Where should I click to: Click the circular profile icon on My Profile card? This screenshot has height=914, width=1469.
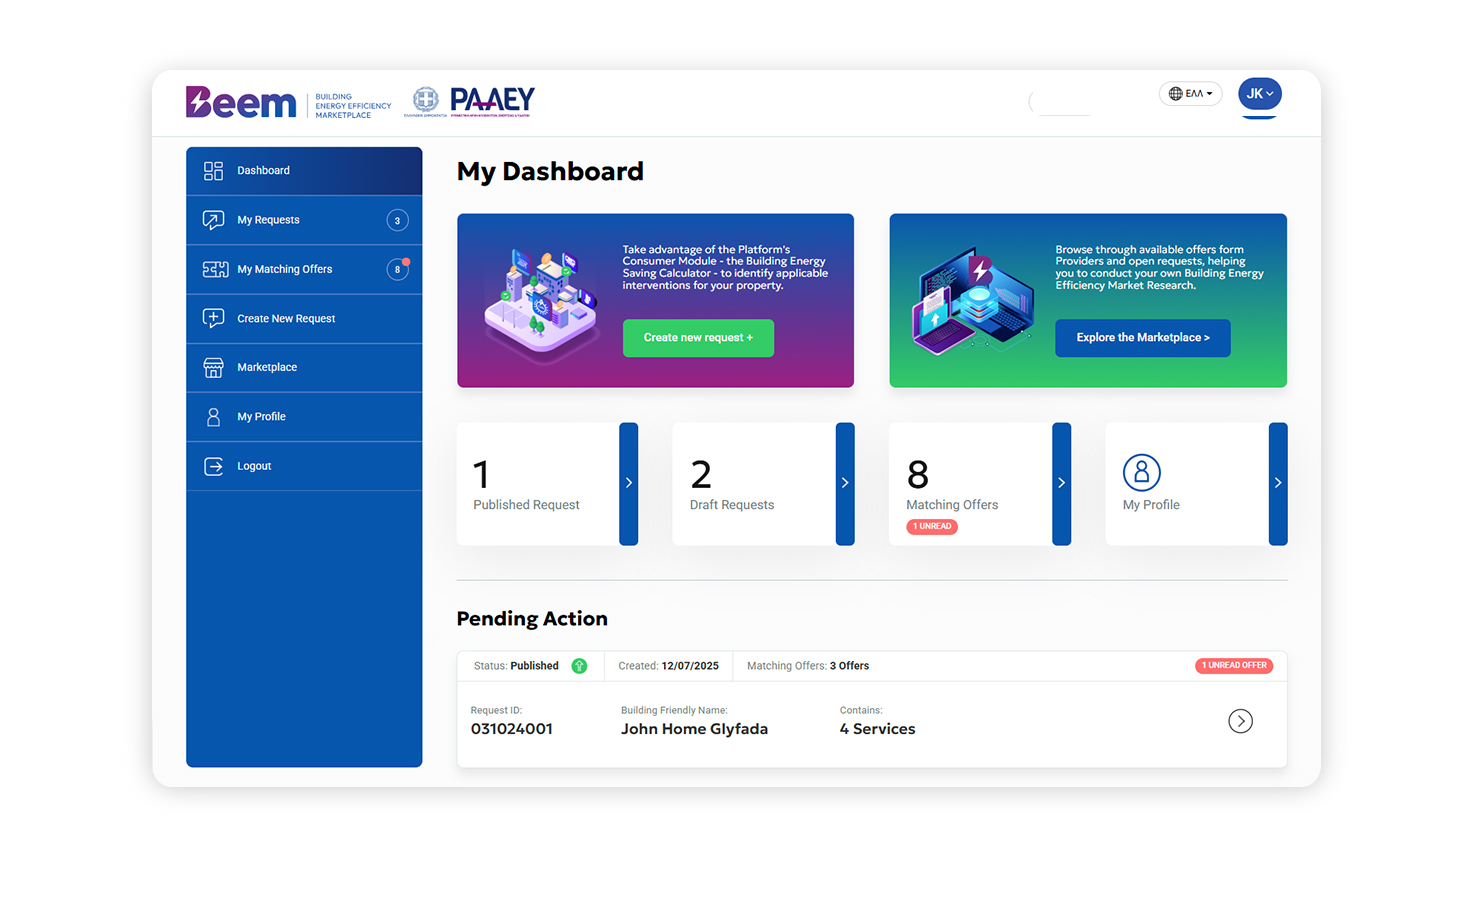(x=1141, y=472)
